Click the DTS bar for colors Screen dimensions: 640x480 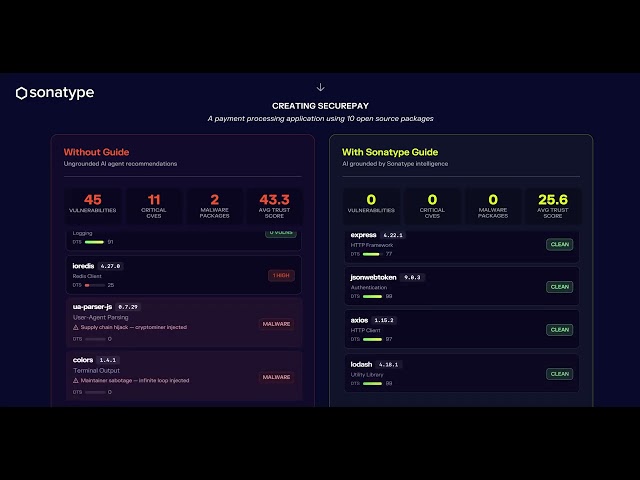(x=95, y=392)
